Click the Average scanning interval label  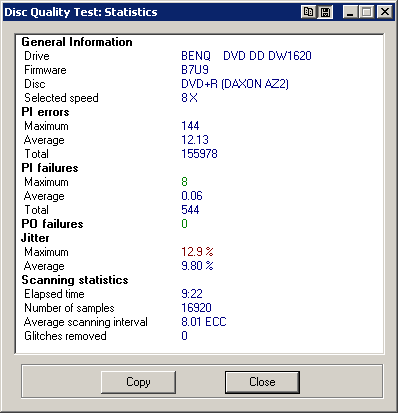click(86, 322)
